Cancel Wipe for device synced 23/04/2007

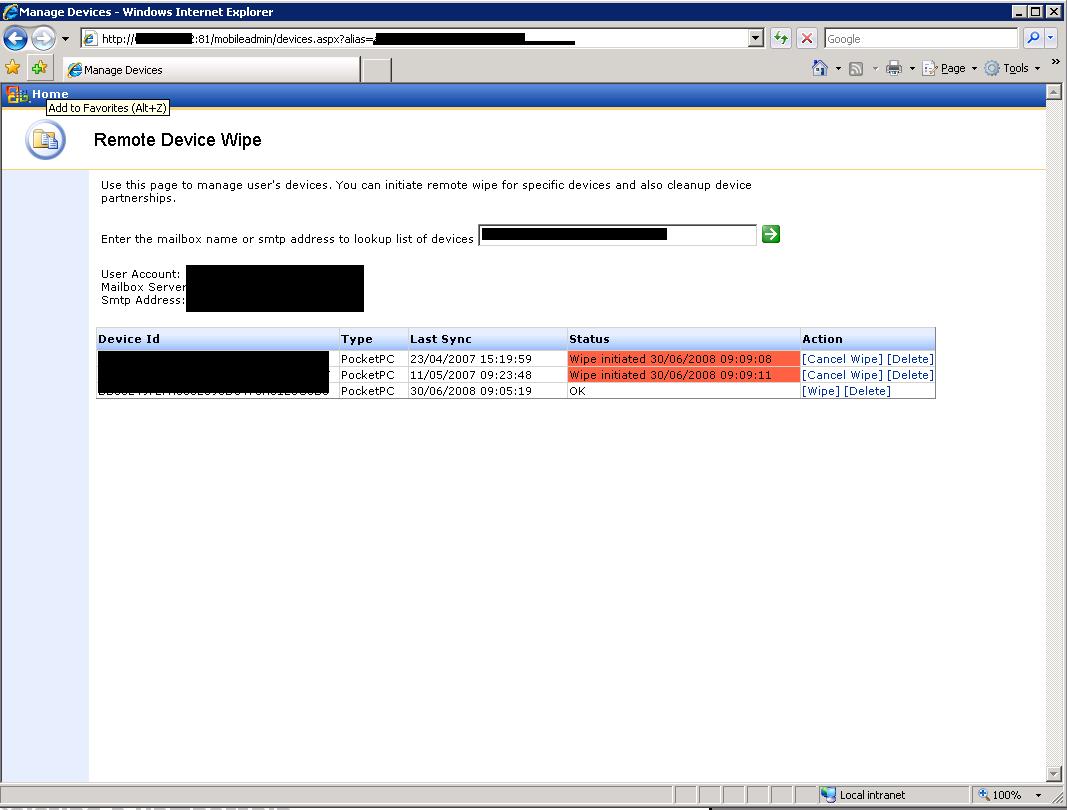[x=842, y=359]
